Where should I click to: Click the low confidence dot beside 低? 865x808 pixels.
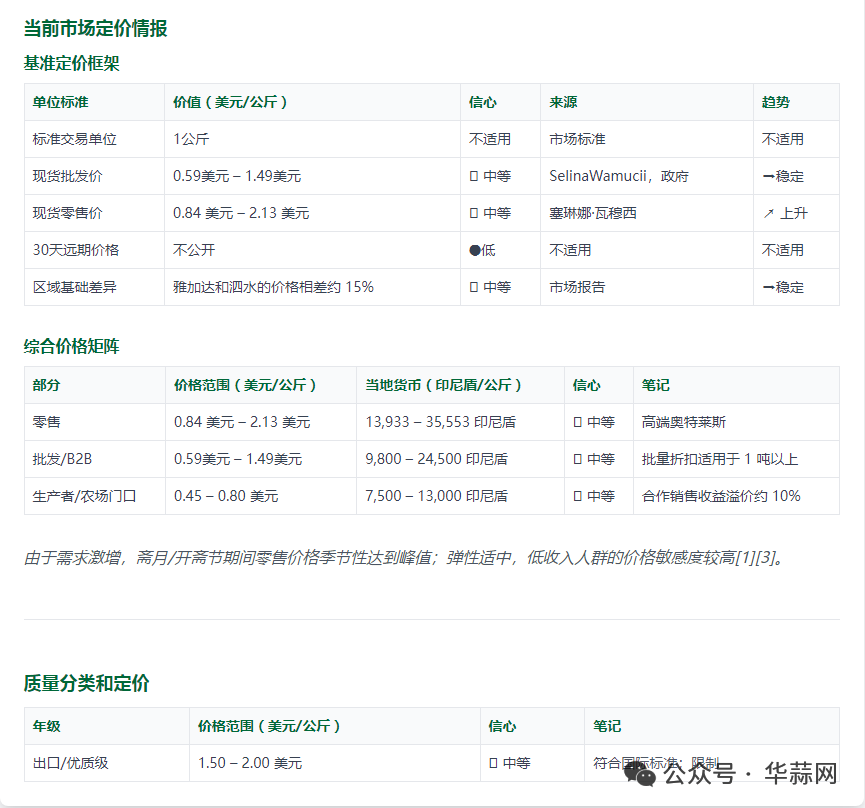click(x=475, y=250)
